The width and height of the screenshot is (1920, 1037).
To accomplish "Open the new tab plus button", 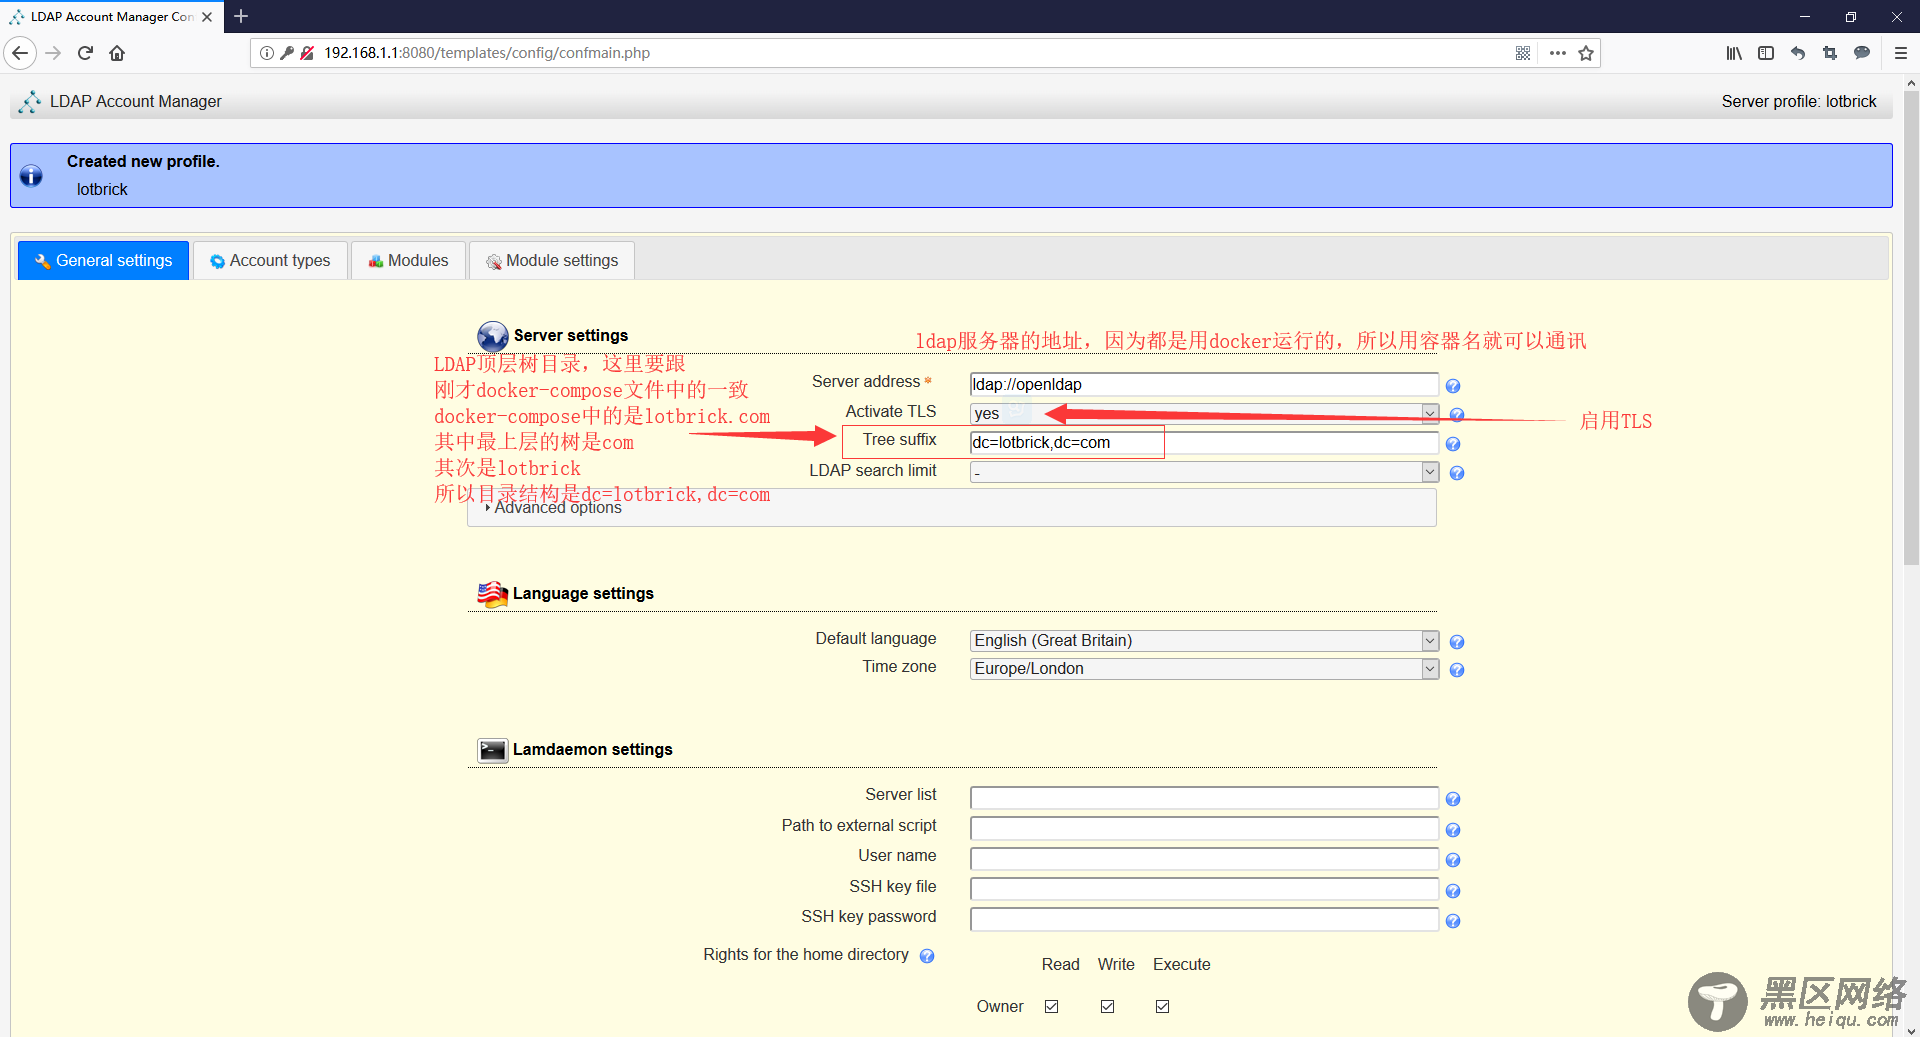I will click(241, 16).
